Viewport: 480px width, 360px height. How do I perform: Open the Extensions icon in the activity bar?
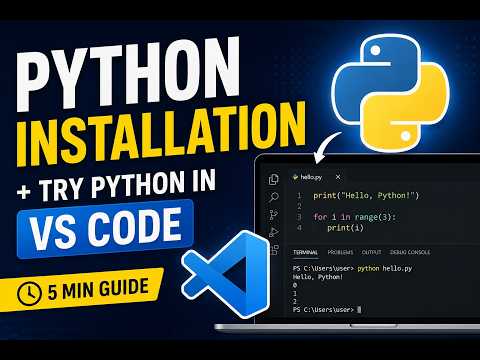coord(274,249)
